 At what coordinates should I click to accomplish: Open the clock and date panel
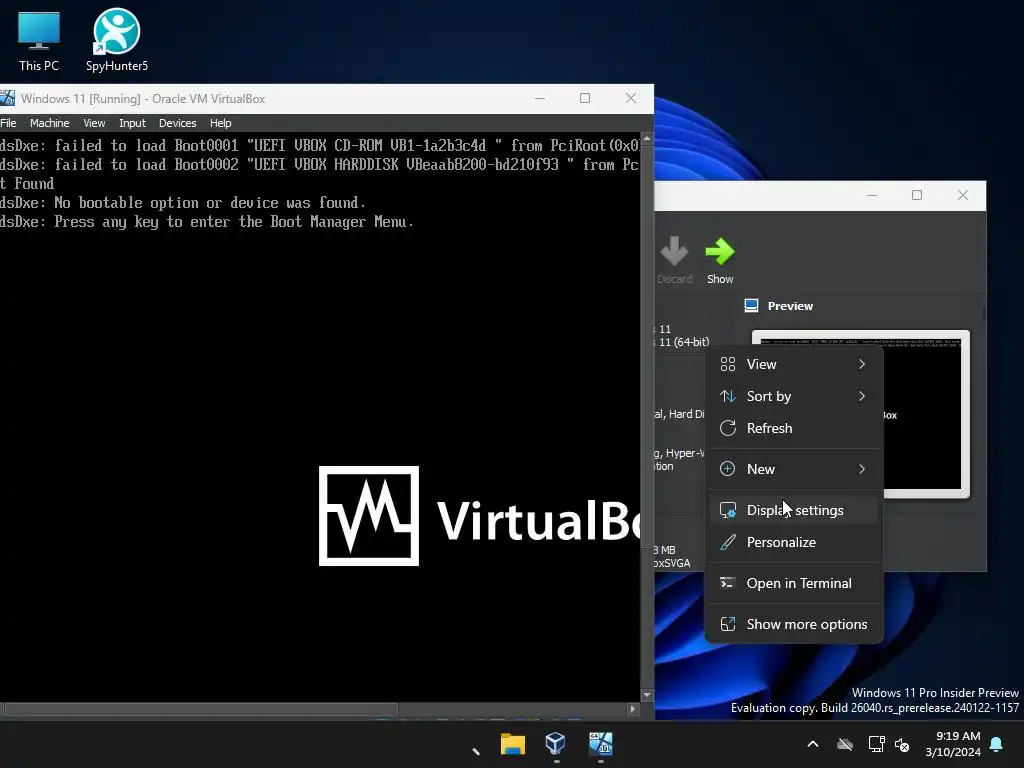953,744
